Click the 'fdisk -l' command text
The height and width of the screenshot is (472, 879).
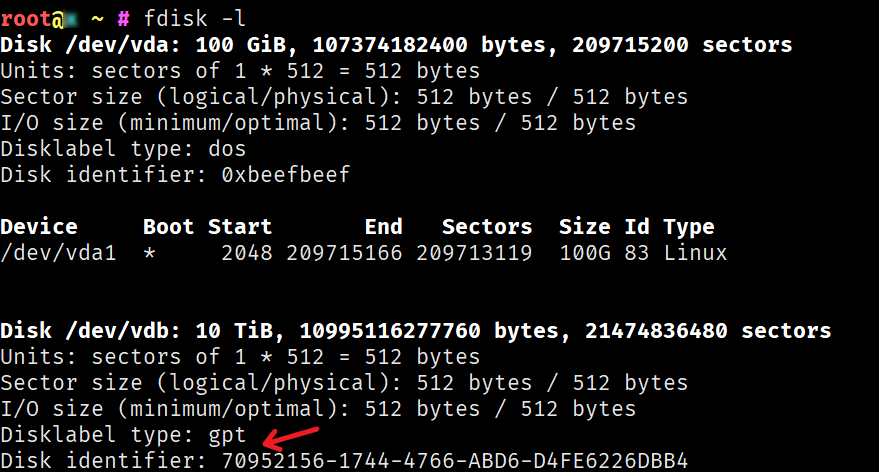point(195,18)
